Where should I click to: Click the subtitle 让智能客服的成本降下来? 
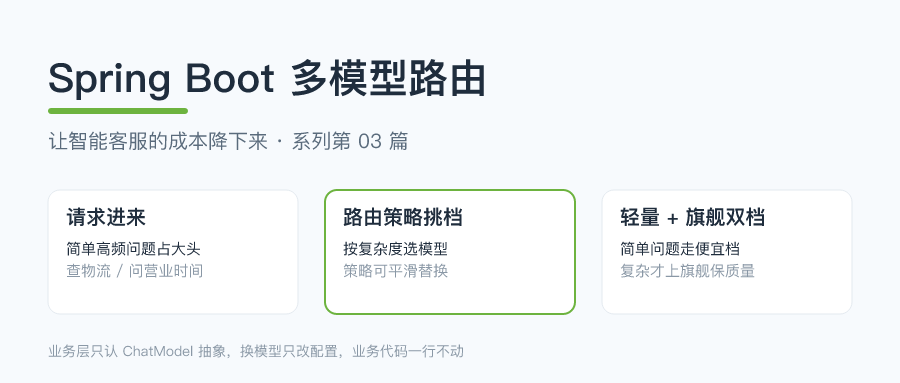(158, 141)
